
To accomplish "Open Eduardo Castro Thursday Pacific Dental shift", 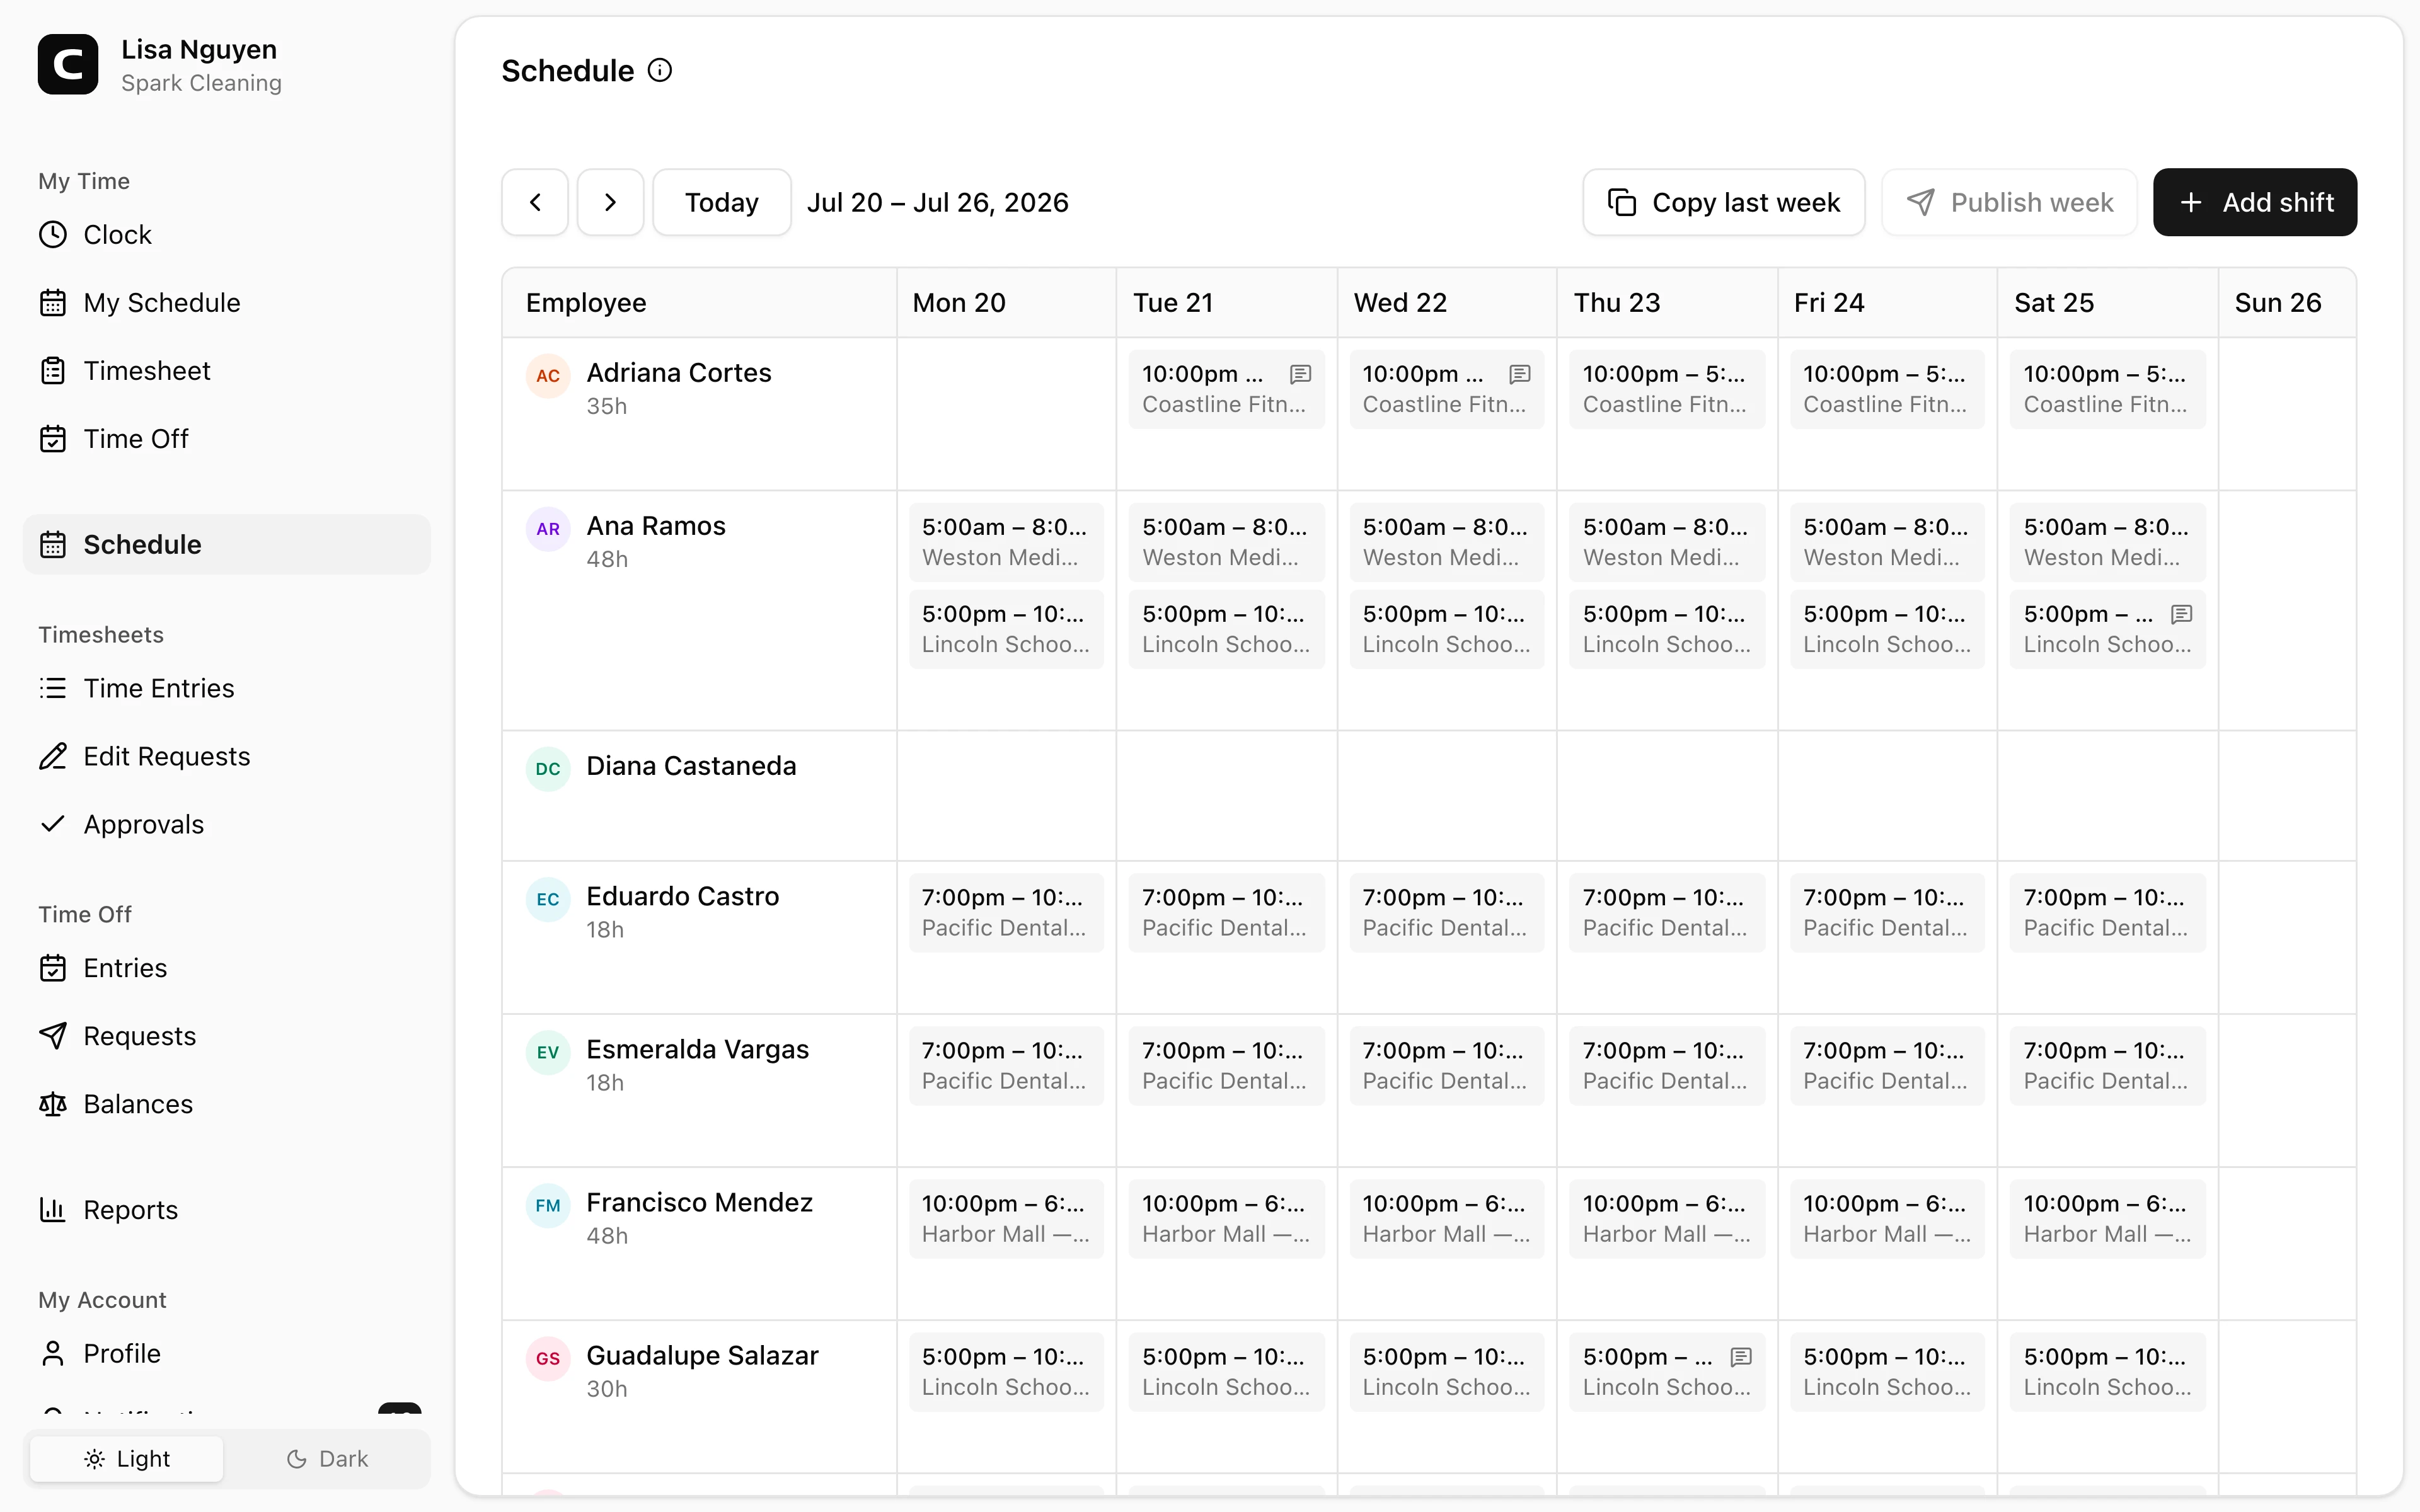I will coord(1667,913).
